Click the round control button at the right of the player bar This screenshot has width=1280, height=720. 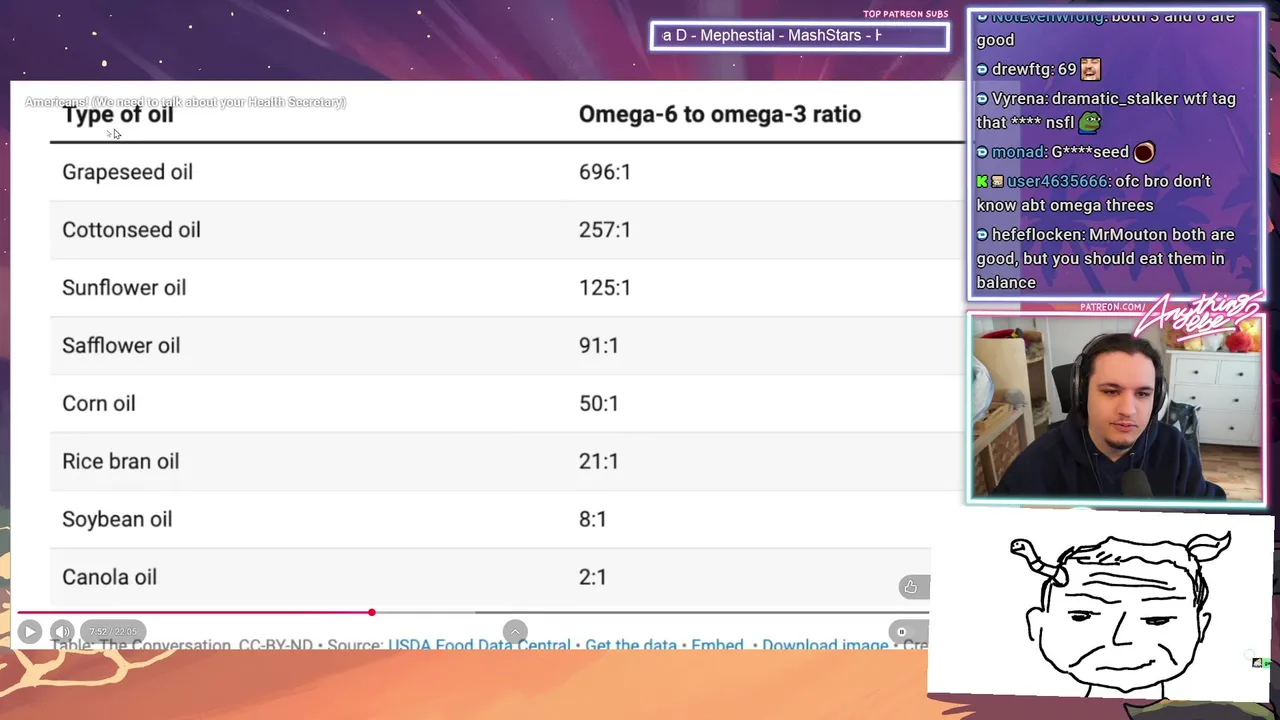[x=901, y=632]
